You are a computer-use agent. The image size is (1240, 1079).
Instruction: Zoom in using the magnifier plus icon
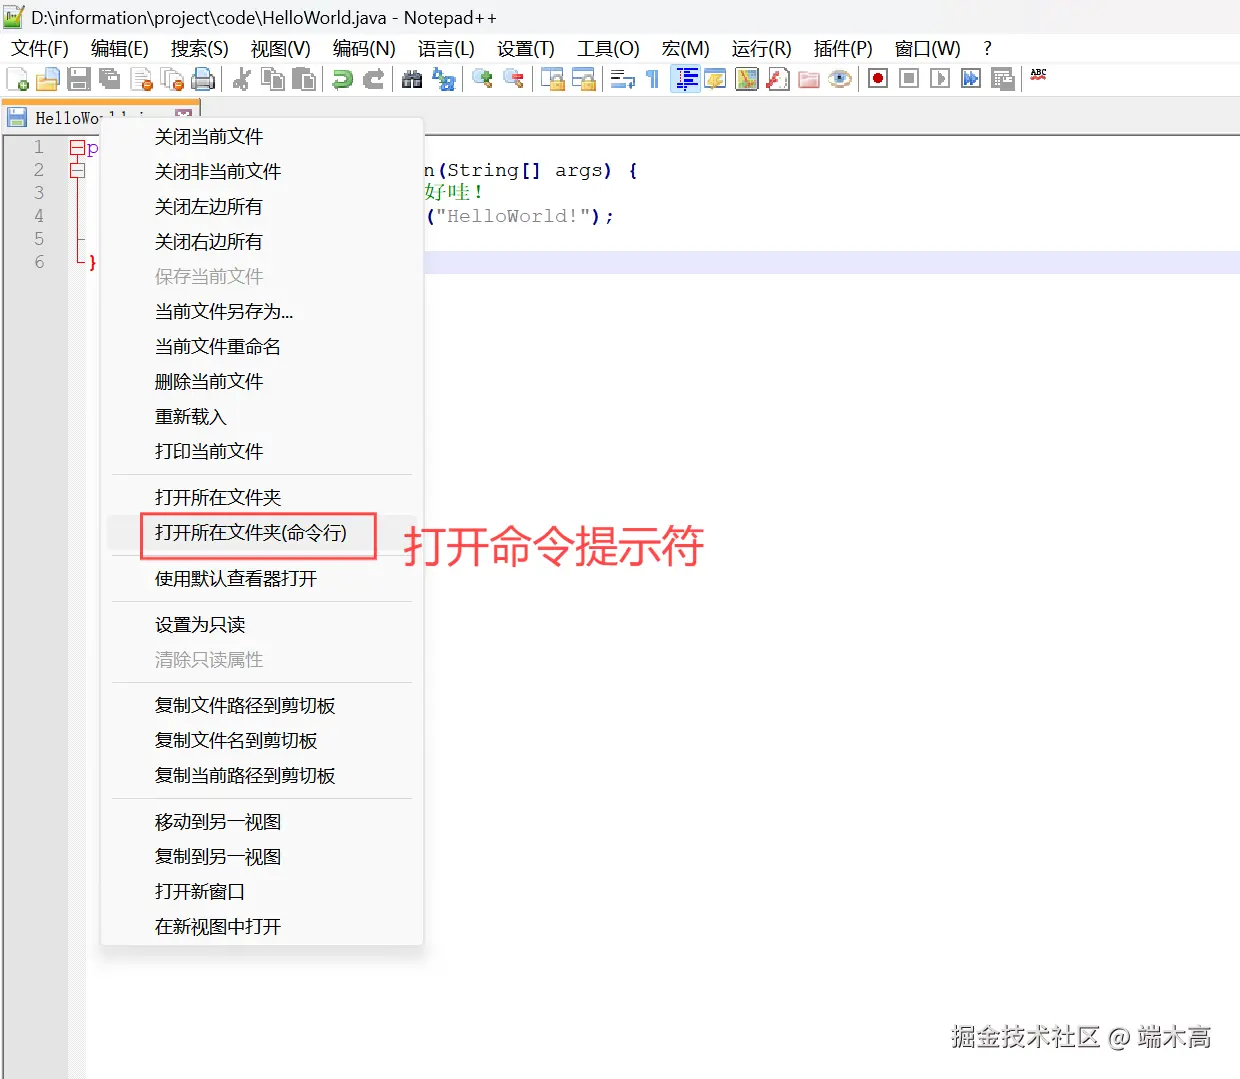tap(482, 79)
